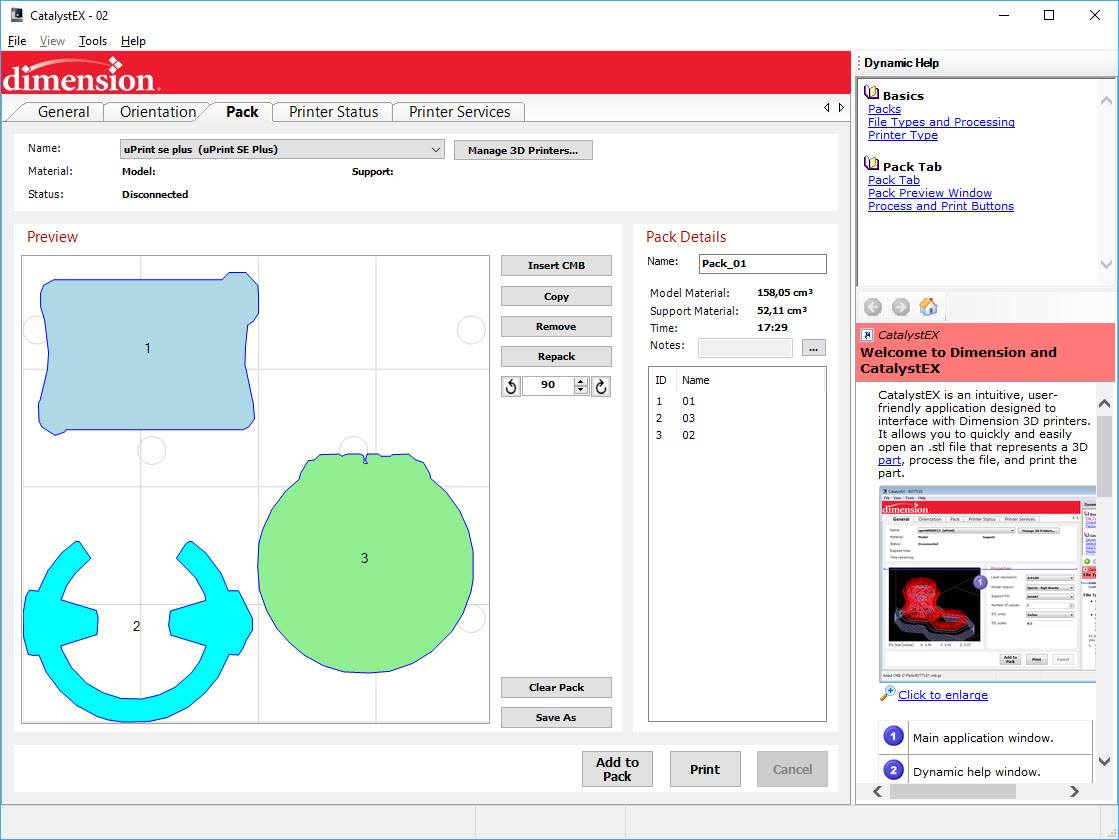Switch to the Printer Services tab

460,112
